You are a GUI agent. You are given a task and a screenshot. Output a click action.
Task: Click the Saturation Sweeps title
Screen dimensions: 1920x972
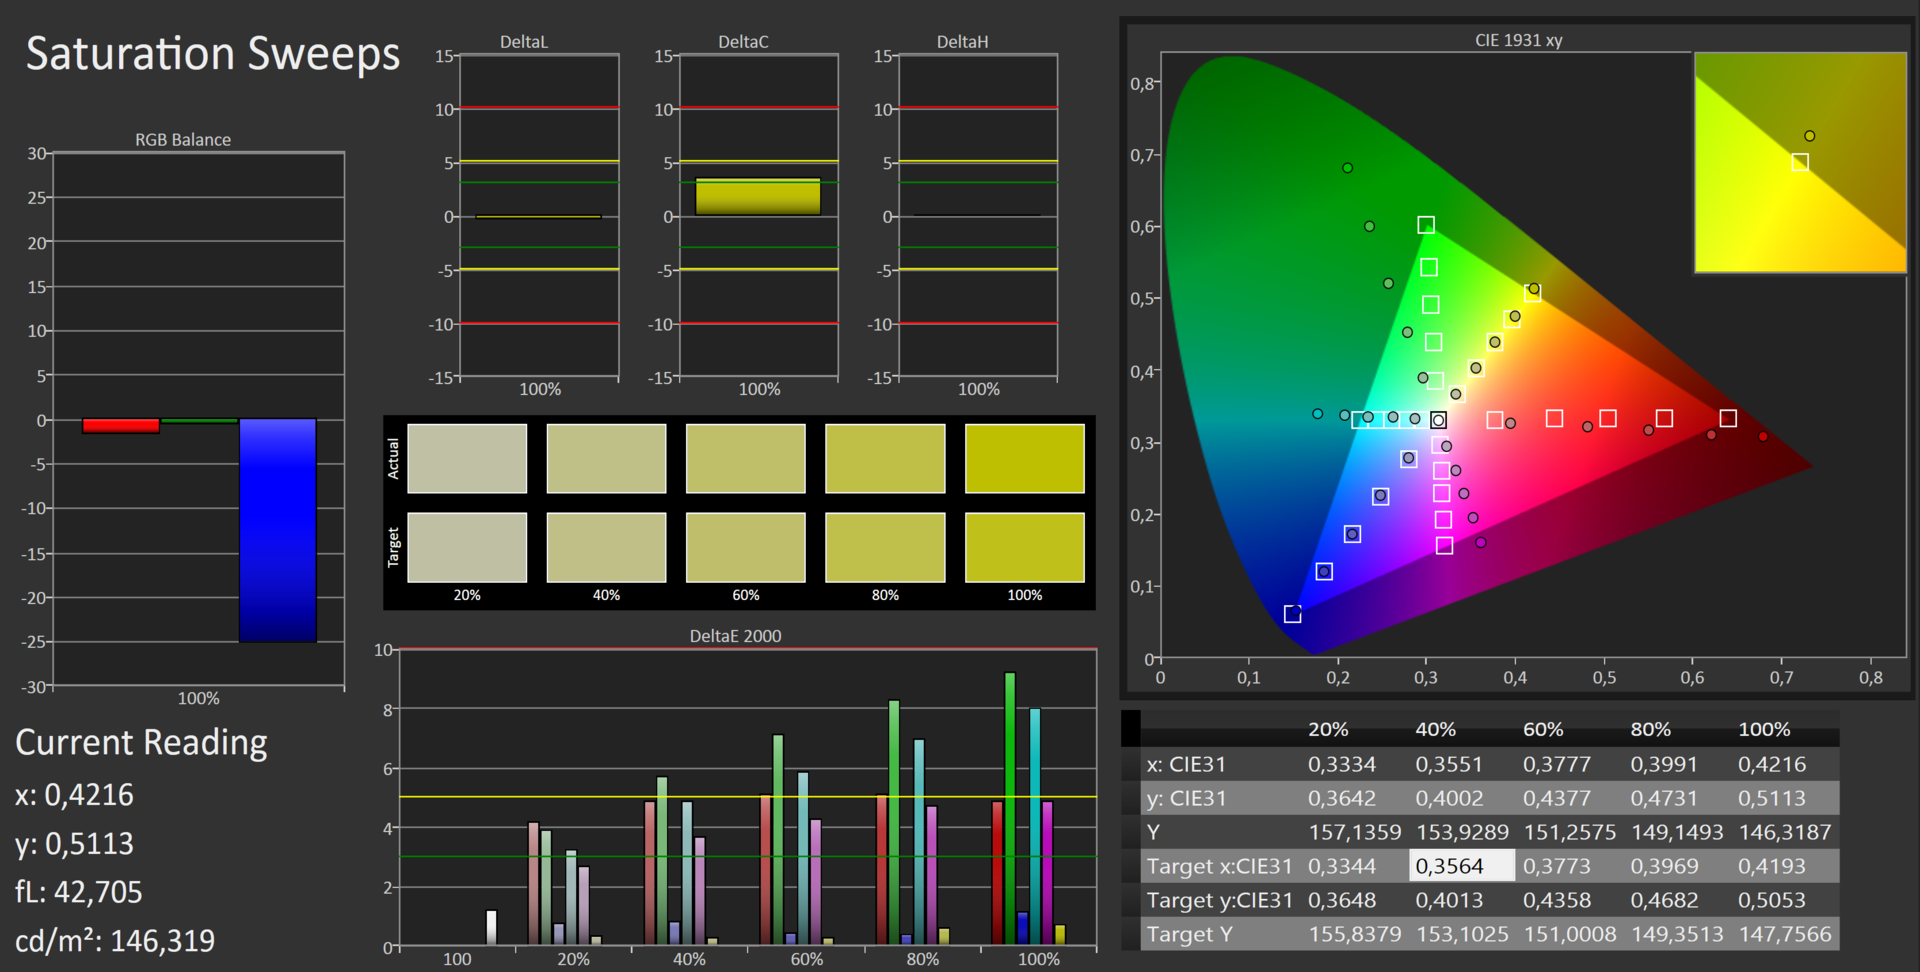tap(212, 54)
